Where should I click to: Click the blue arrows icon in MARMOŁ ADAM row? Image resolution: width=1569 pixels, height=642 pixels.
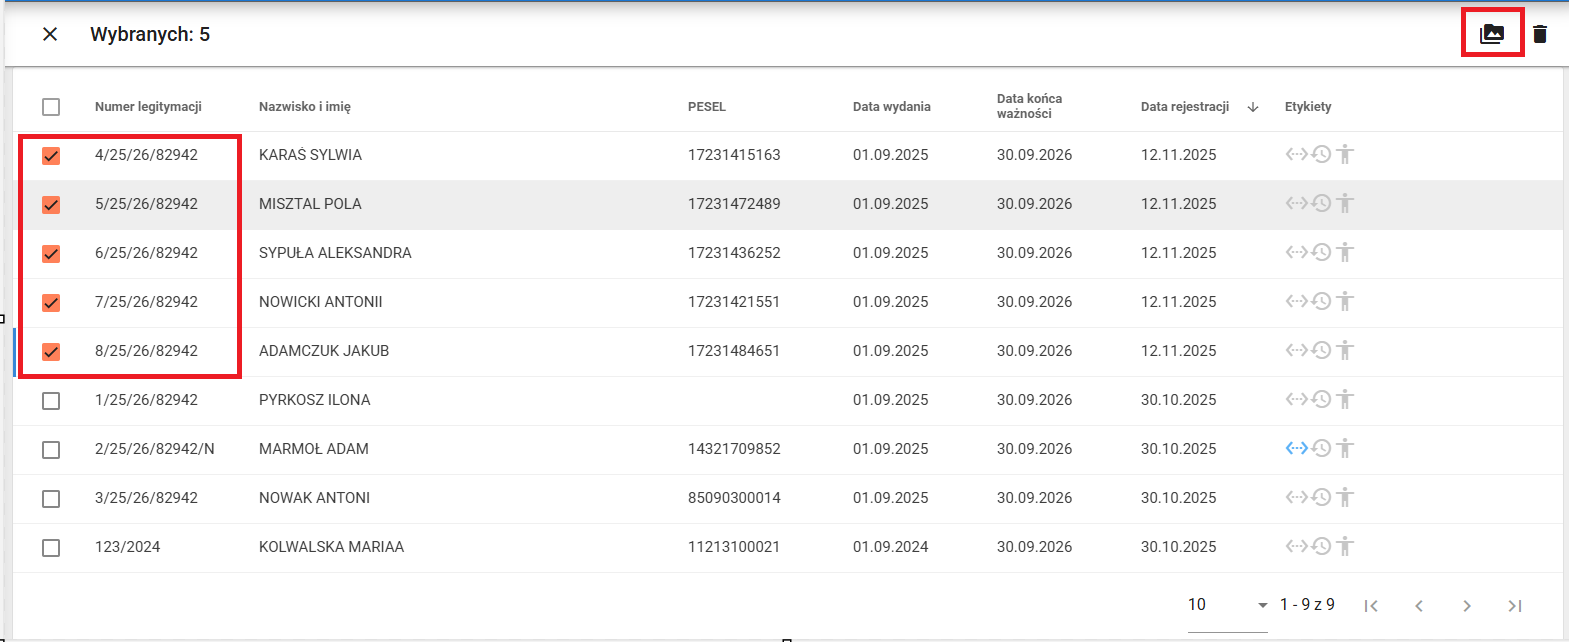tap(1296, 448)
